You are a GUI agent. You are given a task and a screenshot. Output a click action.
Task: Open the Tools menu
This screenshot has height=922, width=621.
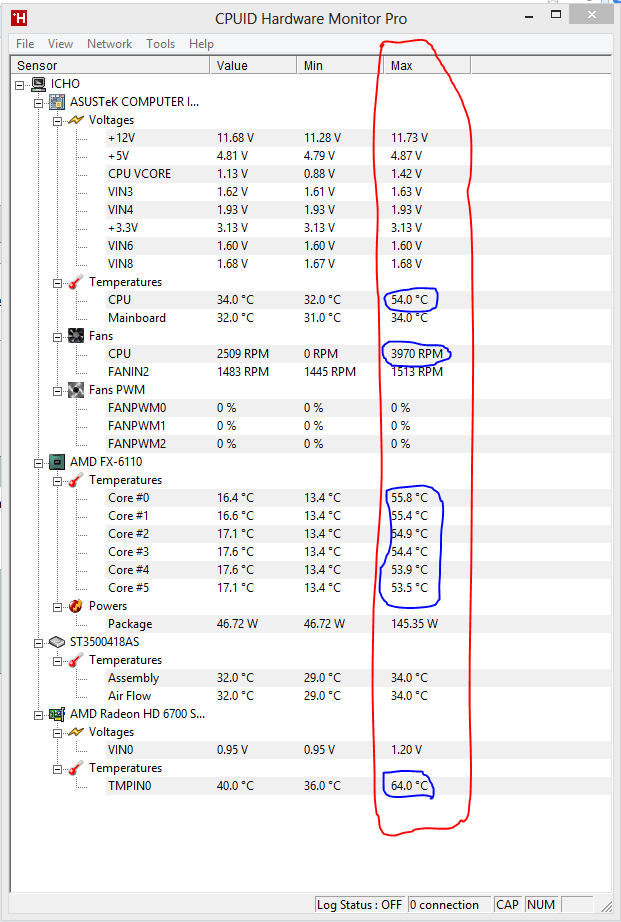[161, 44]
